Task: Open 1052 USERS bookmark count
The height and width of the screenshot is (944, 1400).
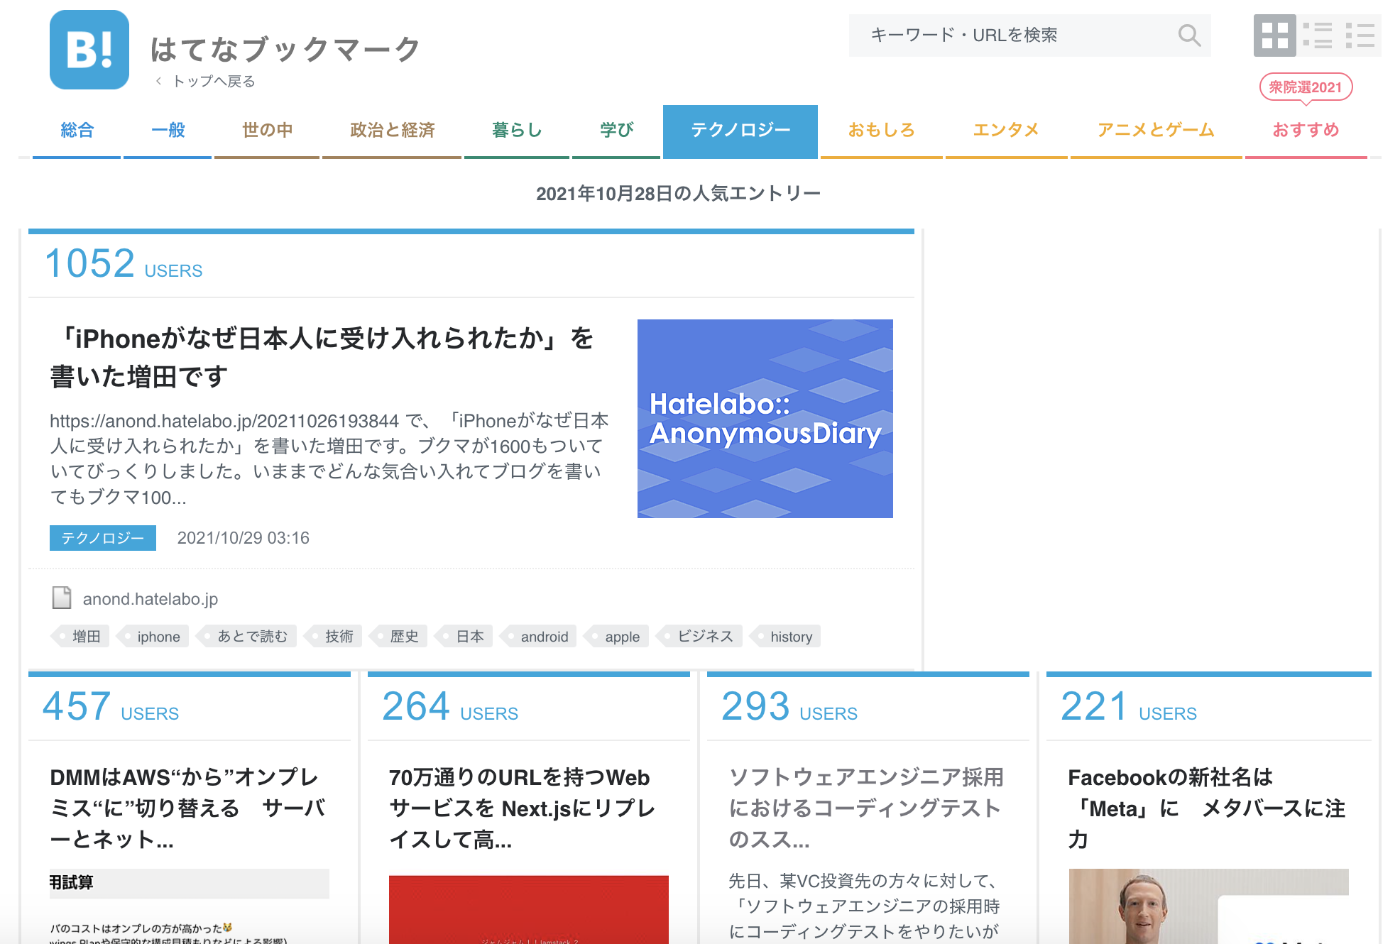Action: (x=123, y=264)
